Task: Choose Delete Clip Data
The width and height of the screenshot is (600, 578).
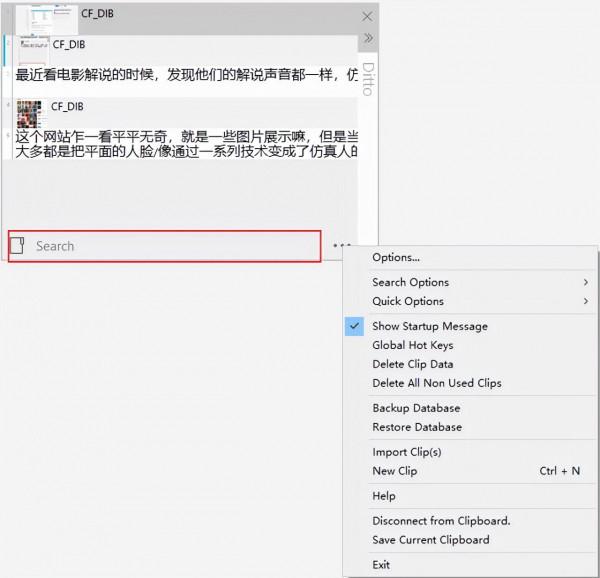Action: 470,364
